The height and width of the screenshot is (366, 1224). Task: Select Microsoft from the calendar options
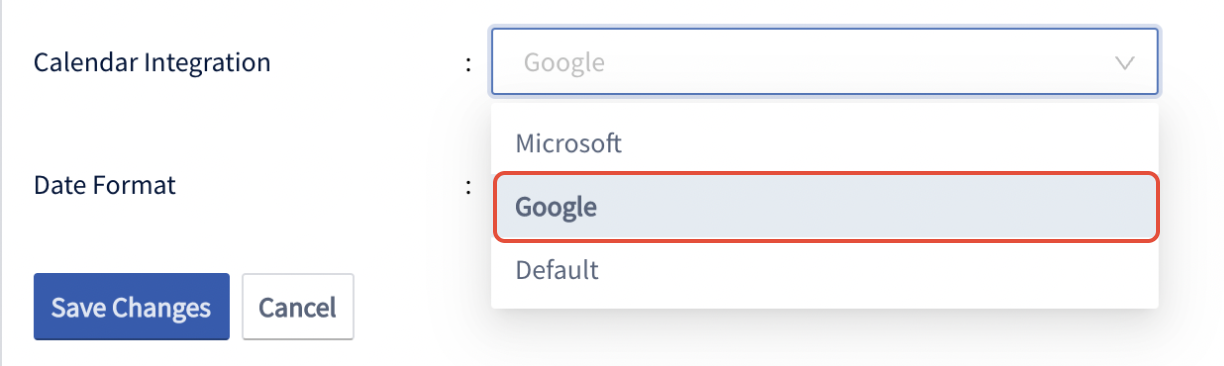coord(825,143)
